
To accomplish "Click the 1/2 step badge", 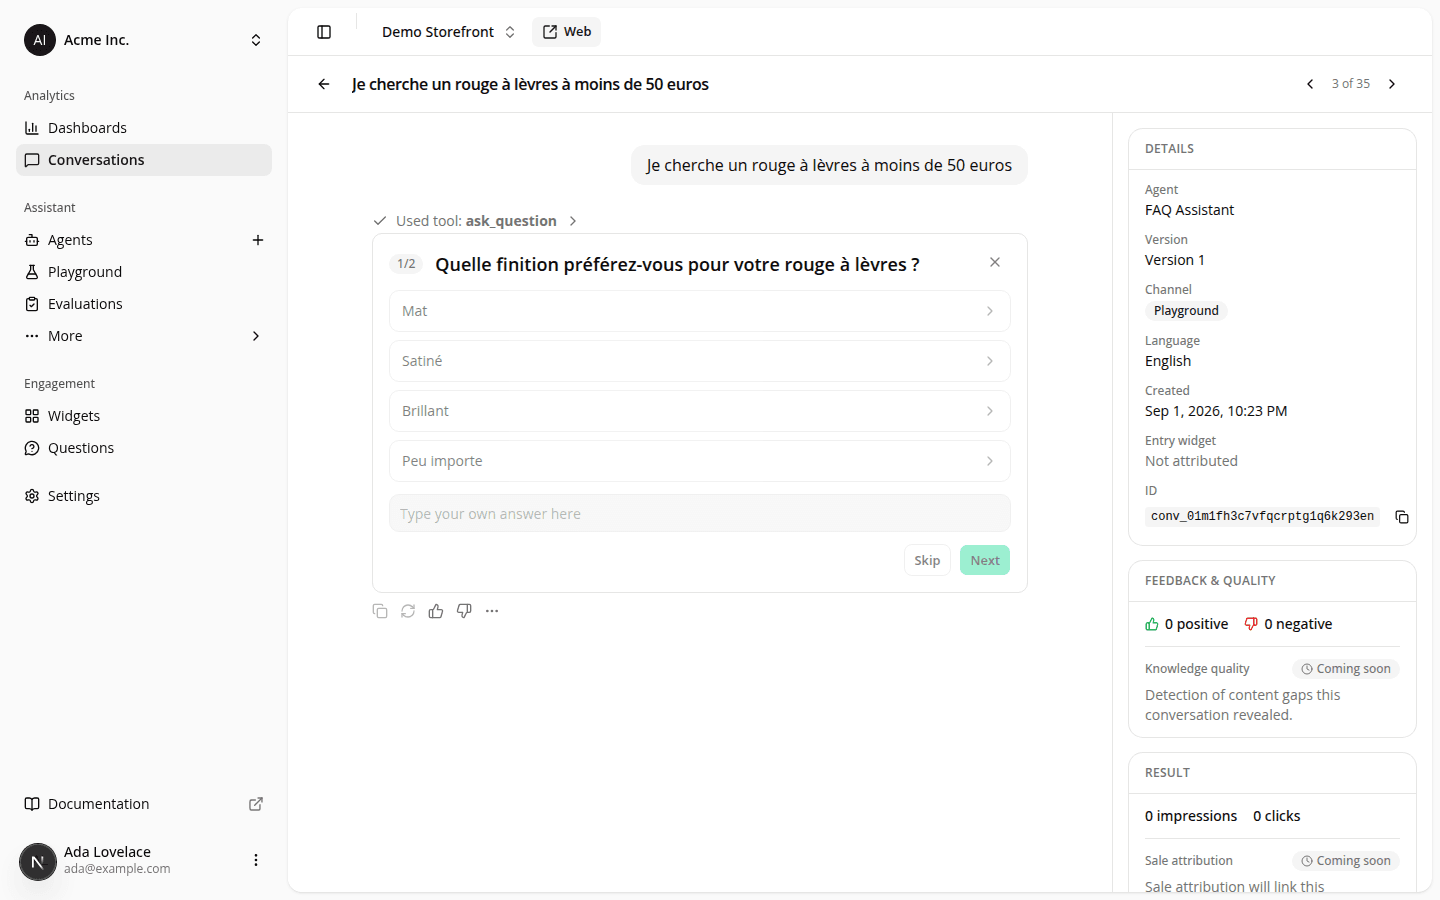I will click(406, 264).
